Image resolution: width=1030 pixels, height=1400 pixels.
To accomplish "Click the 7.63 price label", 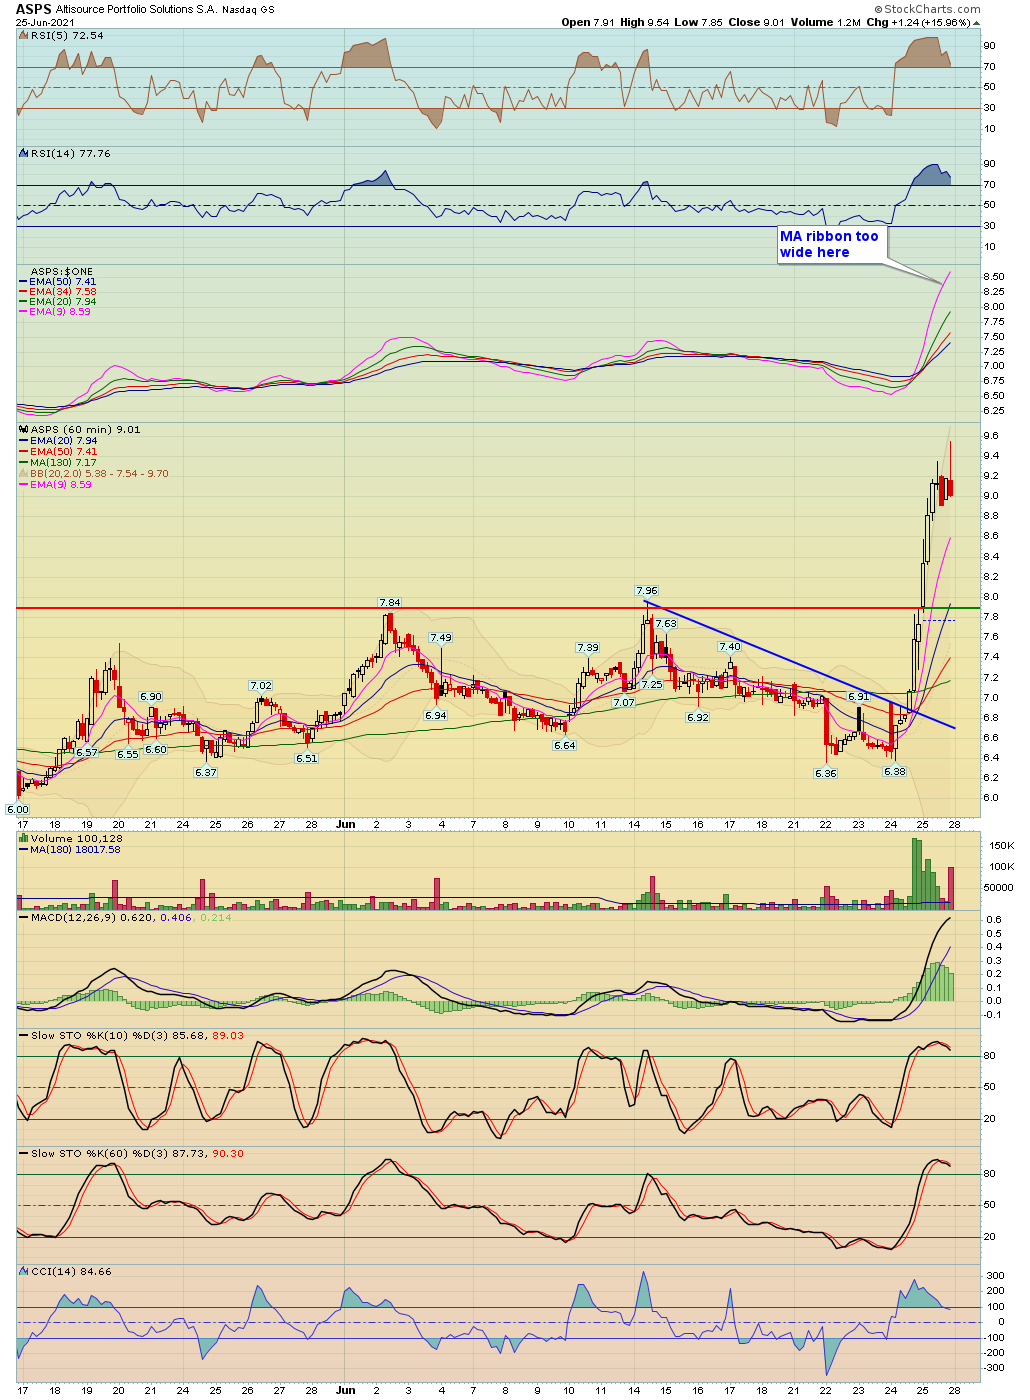I will point(666,623).
